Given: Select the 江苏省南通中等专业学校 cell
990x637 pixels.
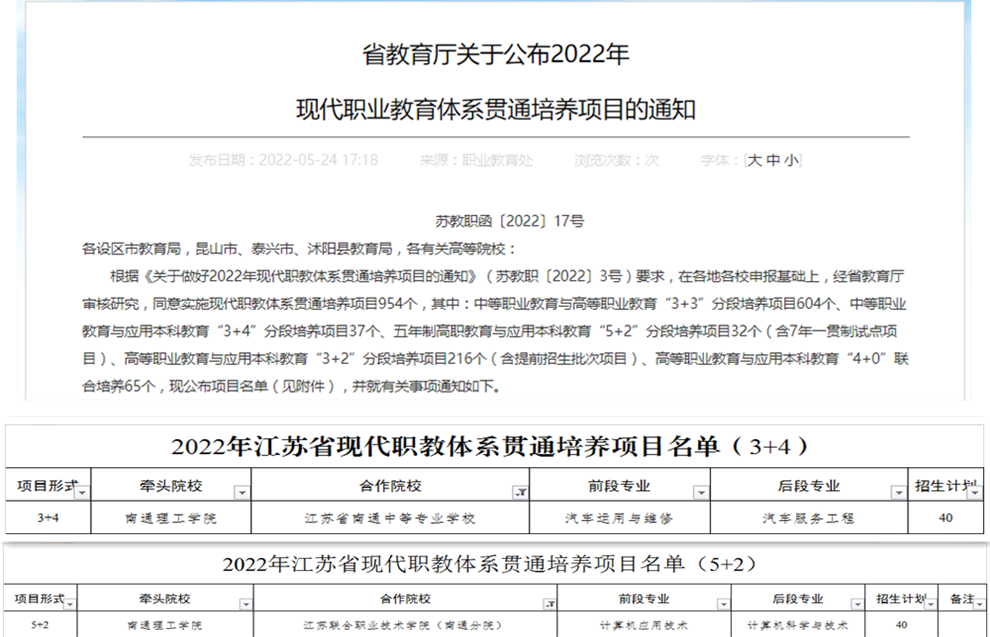Looking at the screenshot, I should (390, 518).
